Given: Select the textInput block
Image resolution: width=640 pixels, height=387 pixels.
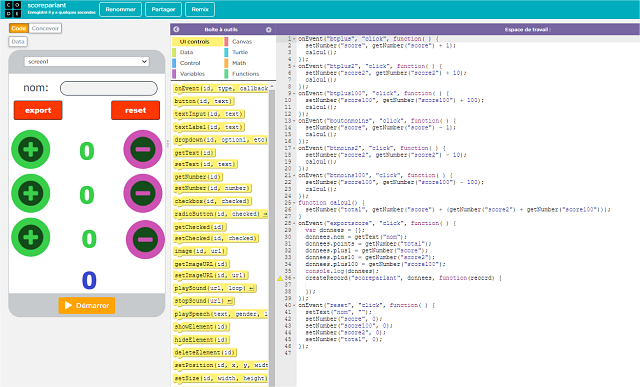Looking at the screenshot, I should [x=209, y=114].
